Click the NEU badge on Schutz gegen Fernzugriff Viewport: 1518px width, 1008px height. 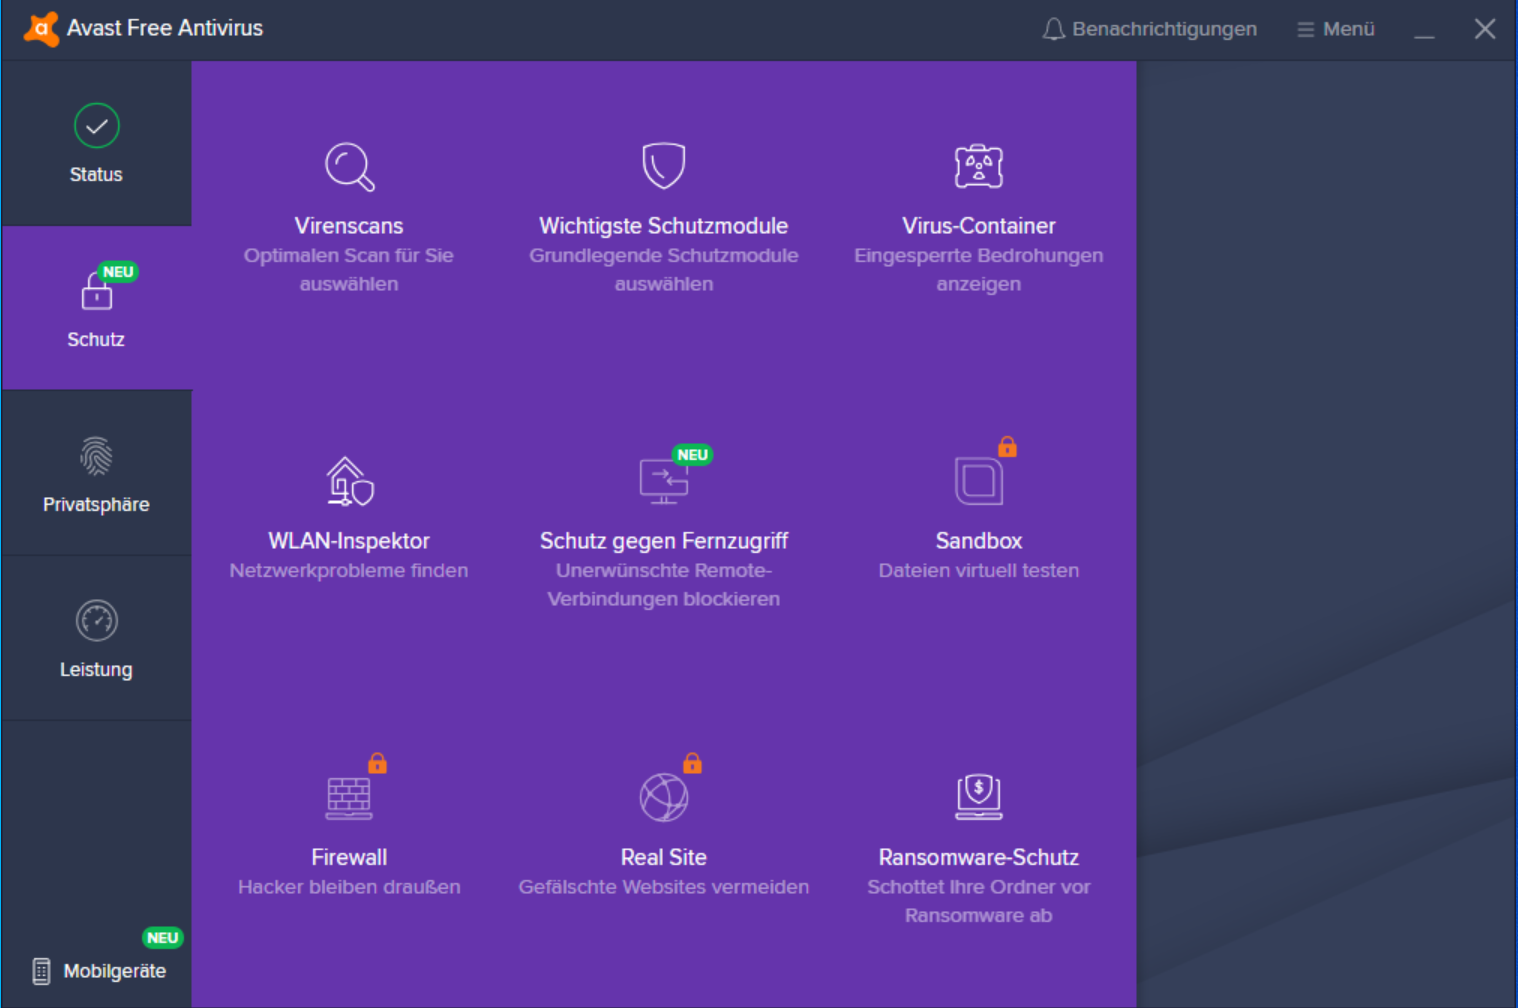[x=692, y=455]
